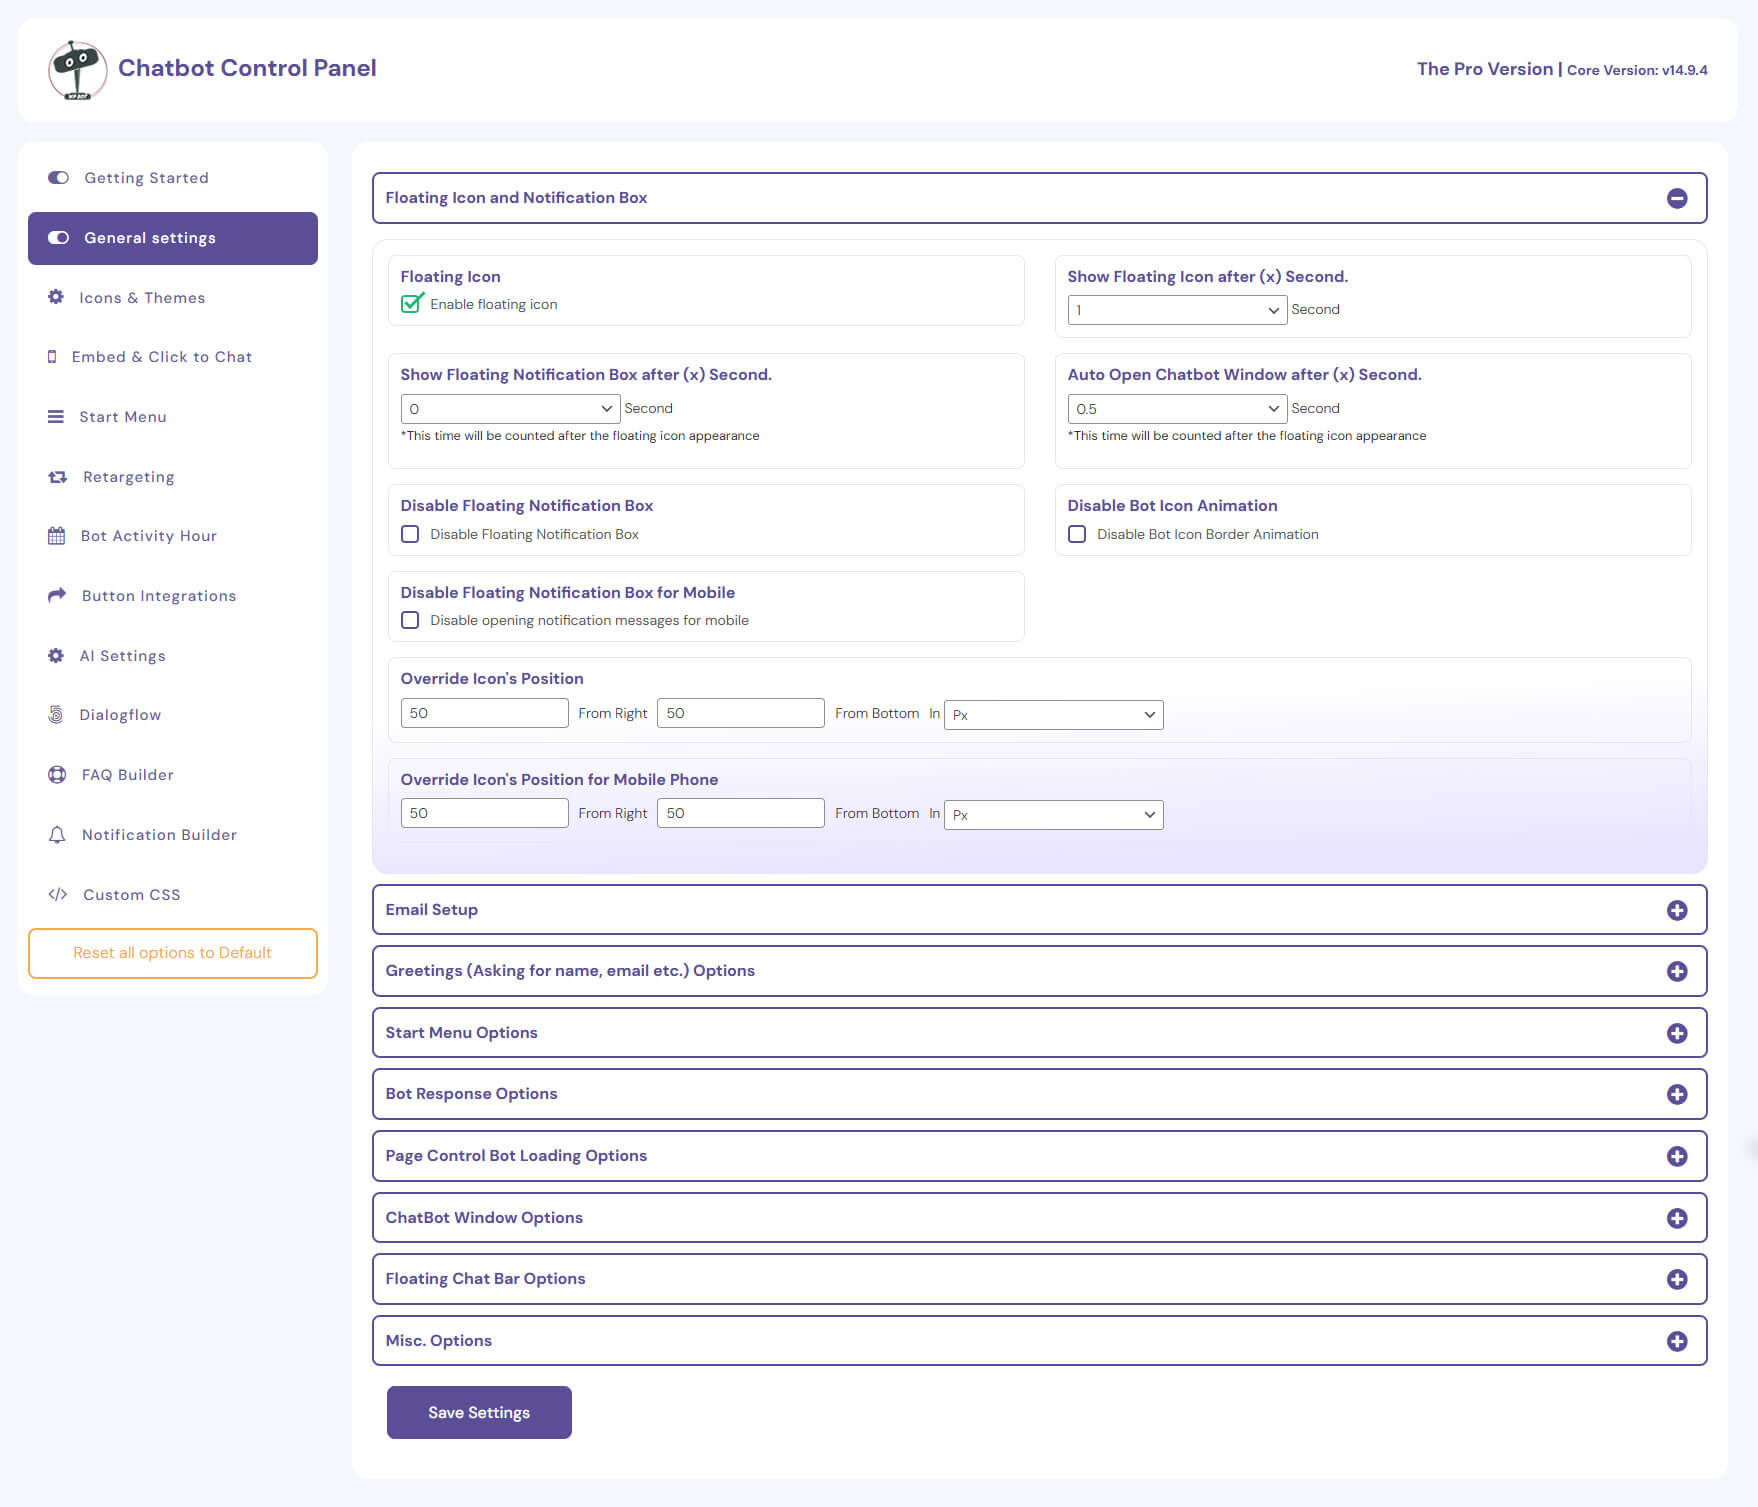This screenshot has height=1507, width=1758.
Task: Click the Dialogflow spiral icon
Action: [56, 714]
